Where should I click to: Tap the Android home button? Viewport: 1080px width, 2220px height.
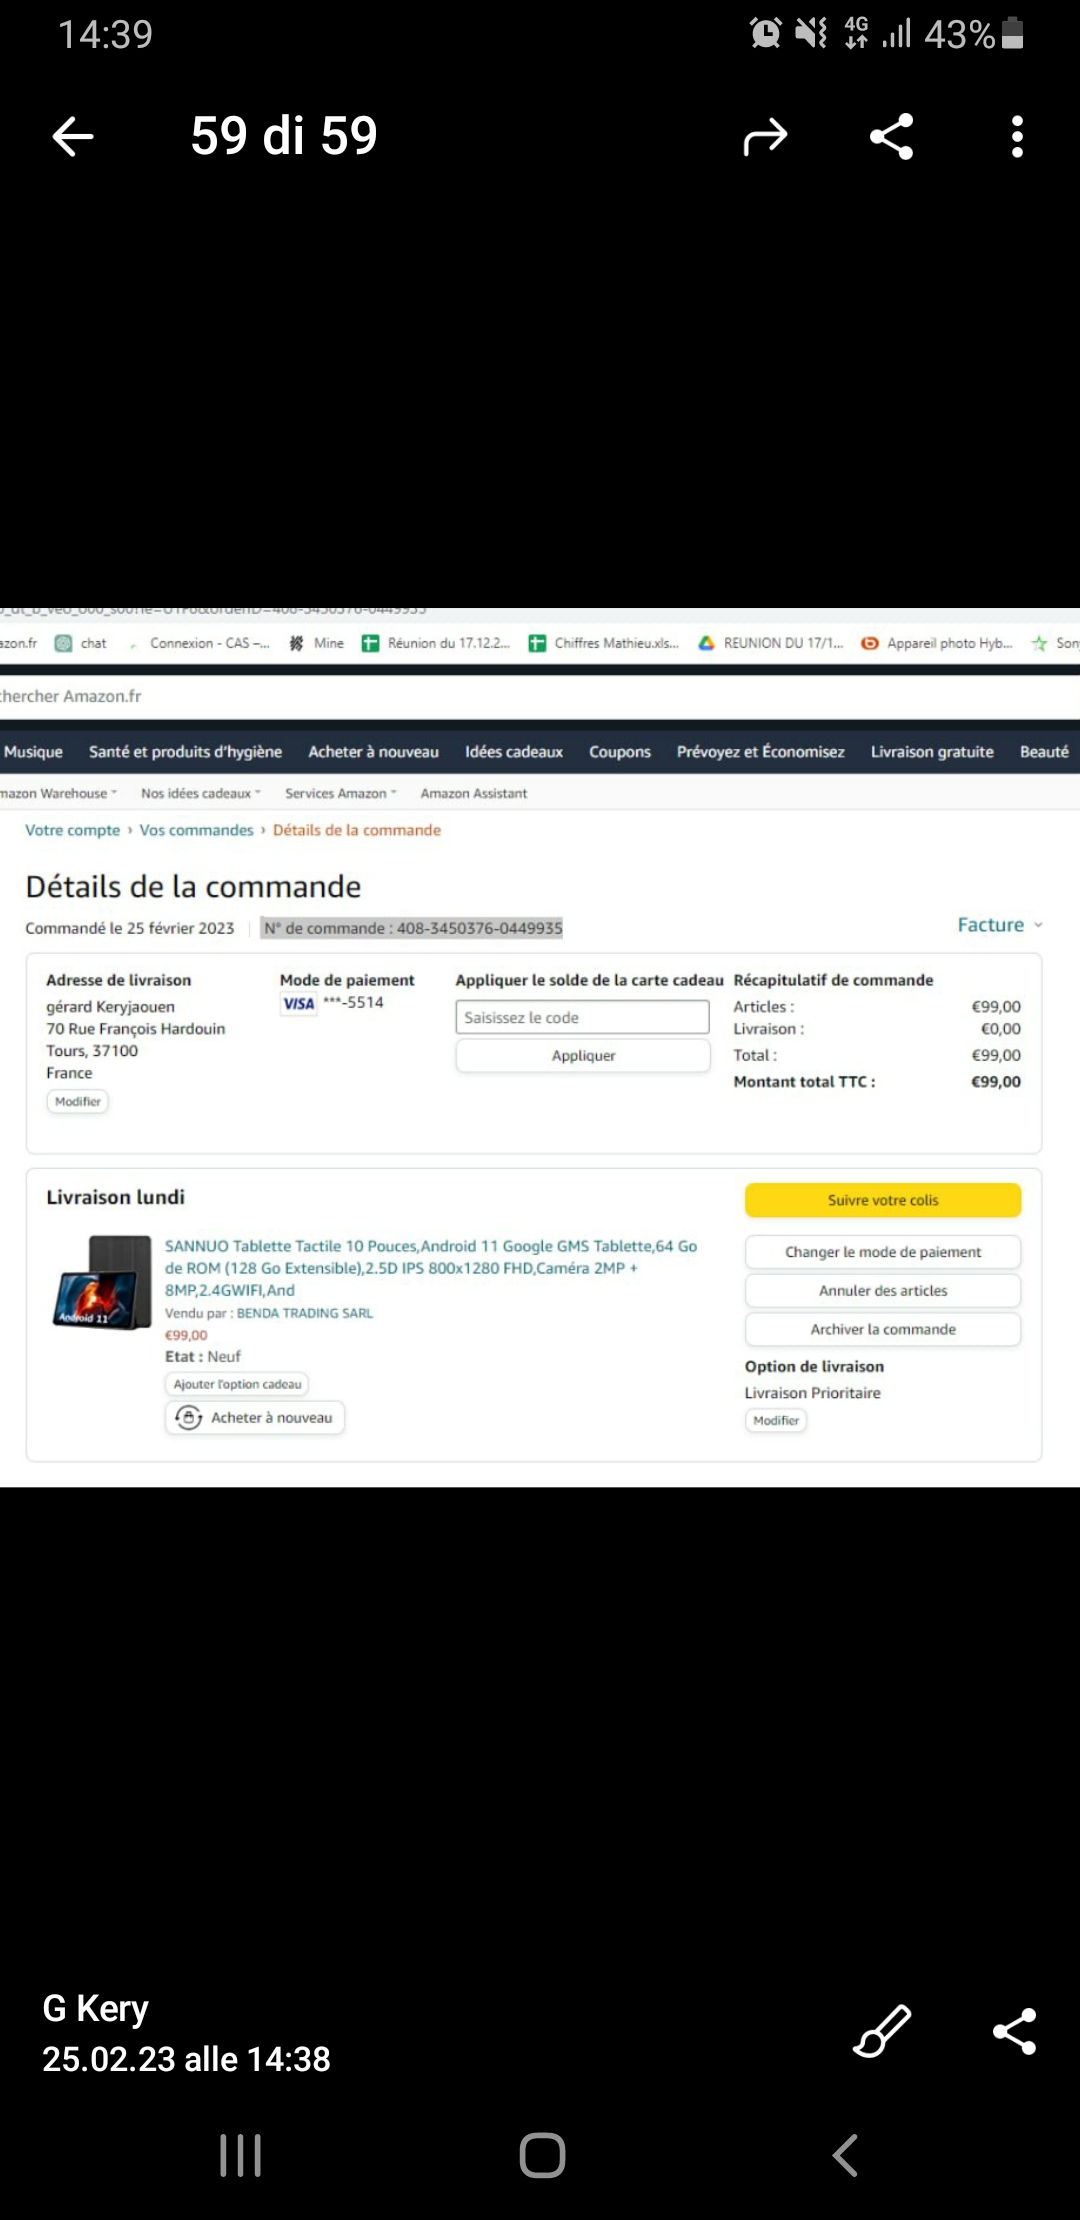(542, 2155)
